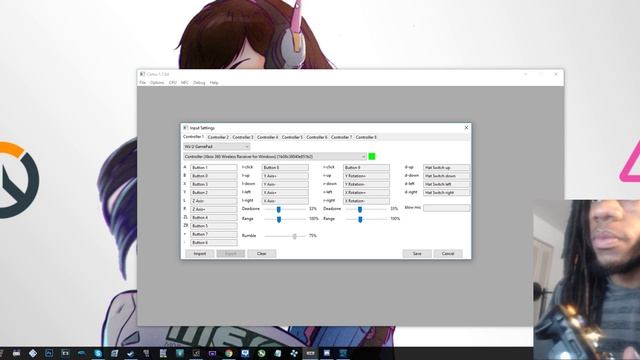The image size is (640, 360).
Task: Select the r-up mapping field
Action: point(366,176)
